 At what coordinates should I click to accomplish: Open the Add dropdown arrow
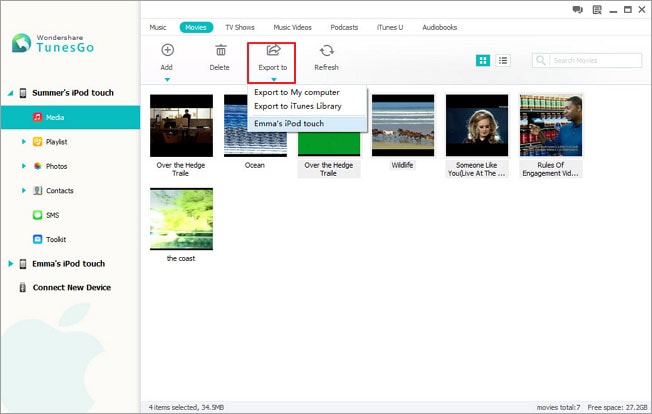click(167, 79)
